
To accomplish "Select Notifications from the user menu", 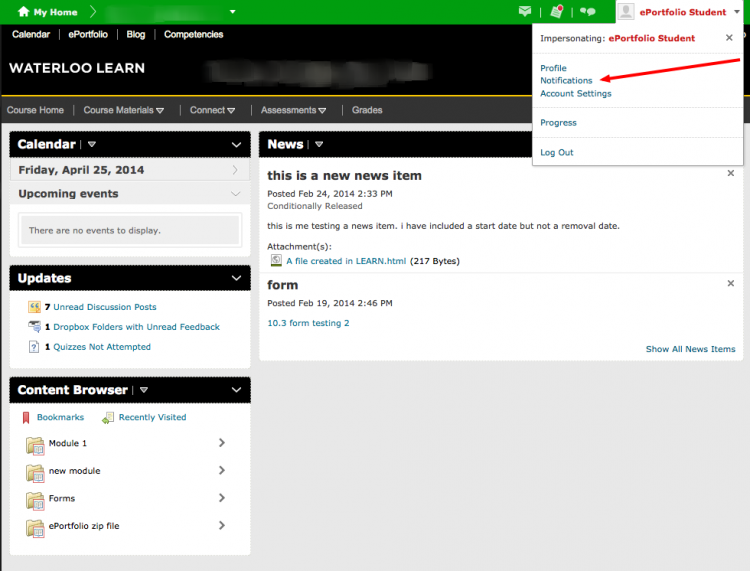I will 566,80.
